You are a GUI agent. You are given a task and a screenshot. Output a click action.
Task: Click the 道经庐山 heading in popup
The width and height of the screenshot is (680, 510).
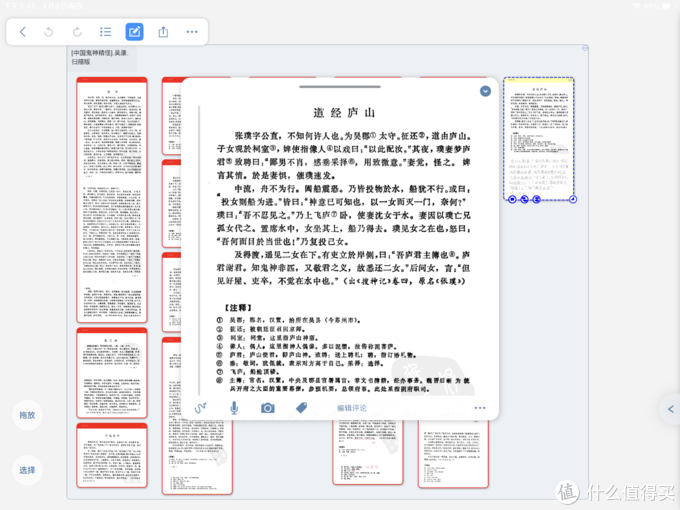point(344,113)
